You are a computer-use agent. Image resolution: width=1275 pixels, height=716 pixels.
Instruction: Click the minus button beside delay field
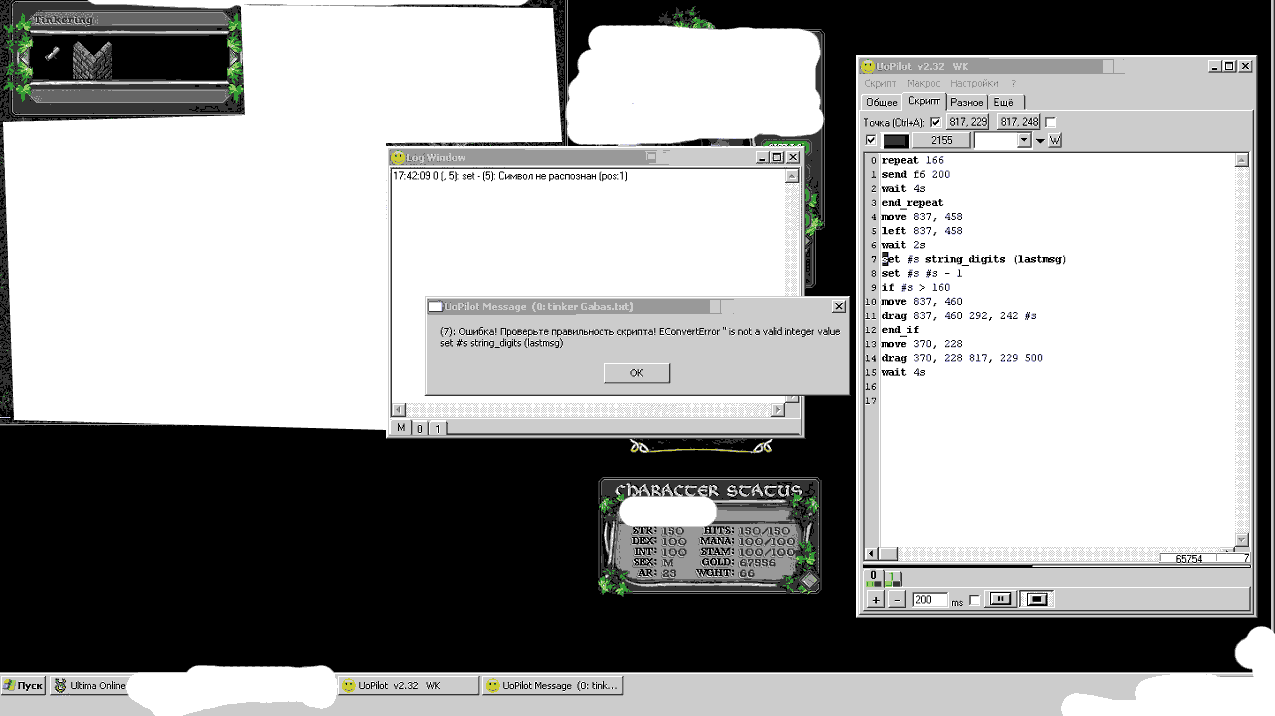point(896,600)
